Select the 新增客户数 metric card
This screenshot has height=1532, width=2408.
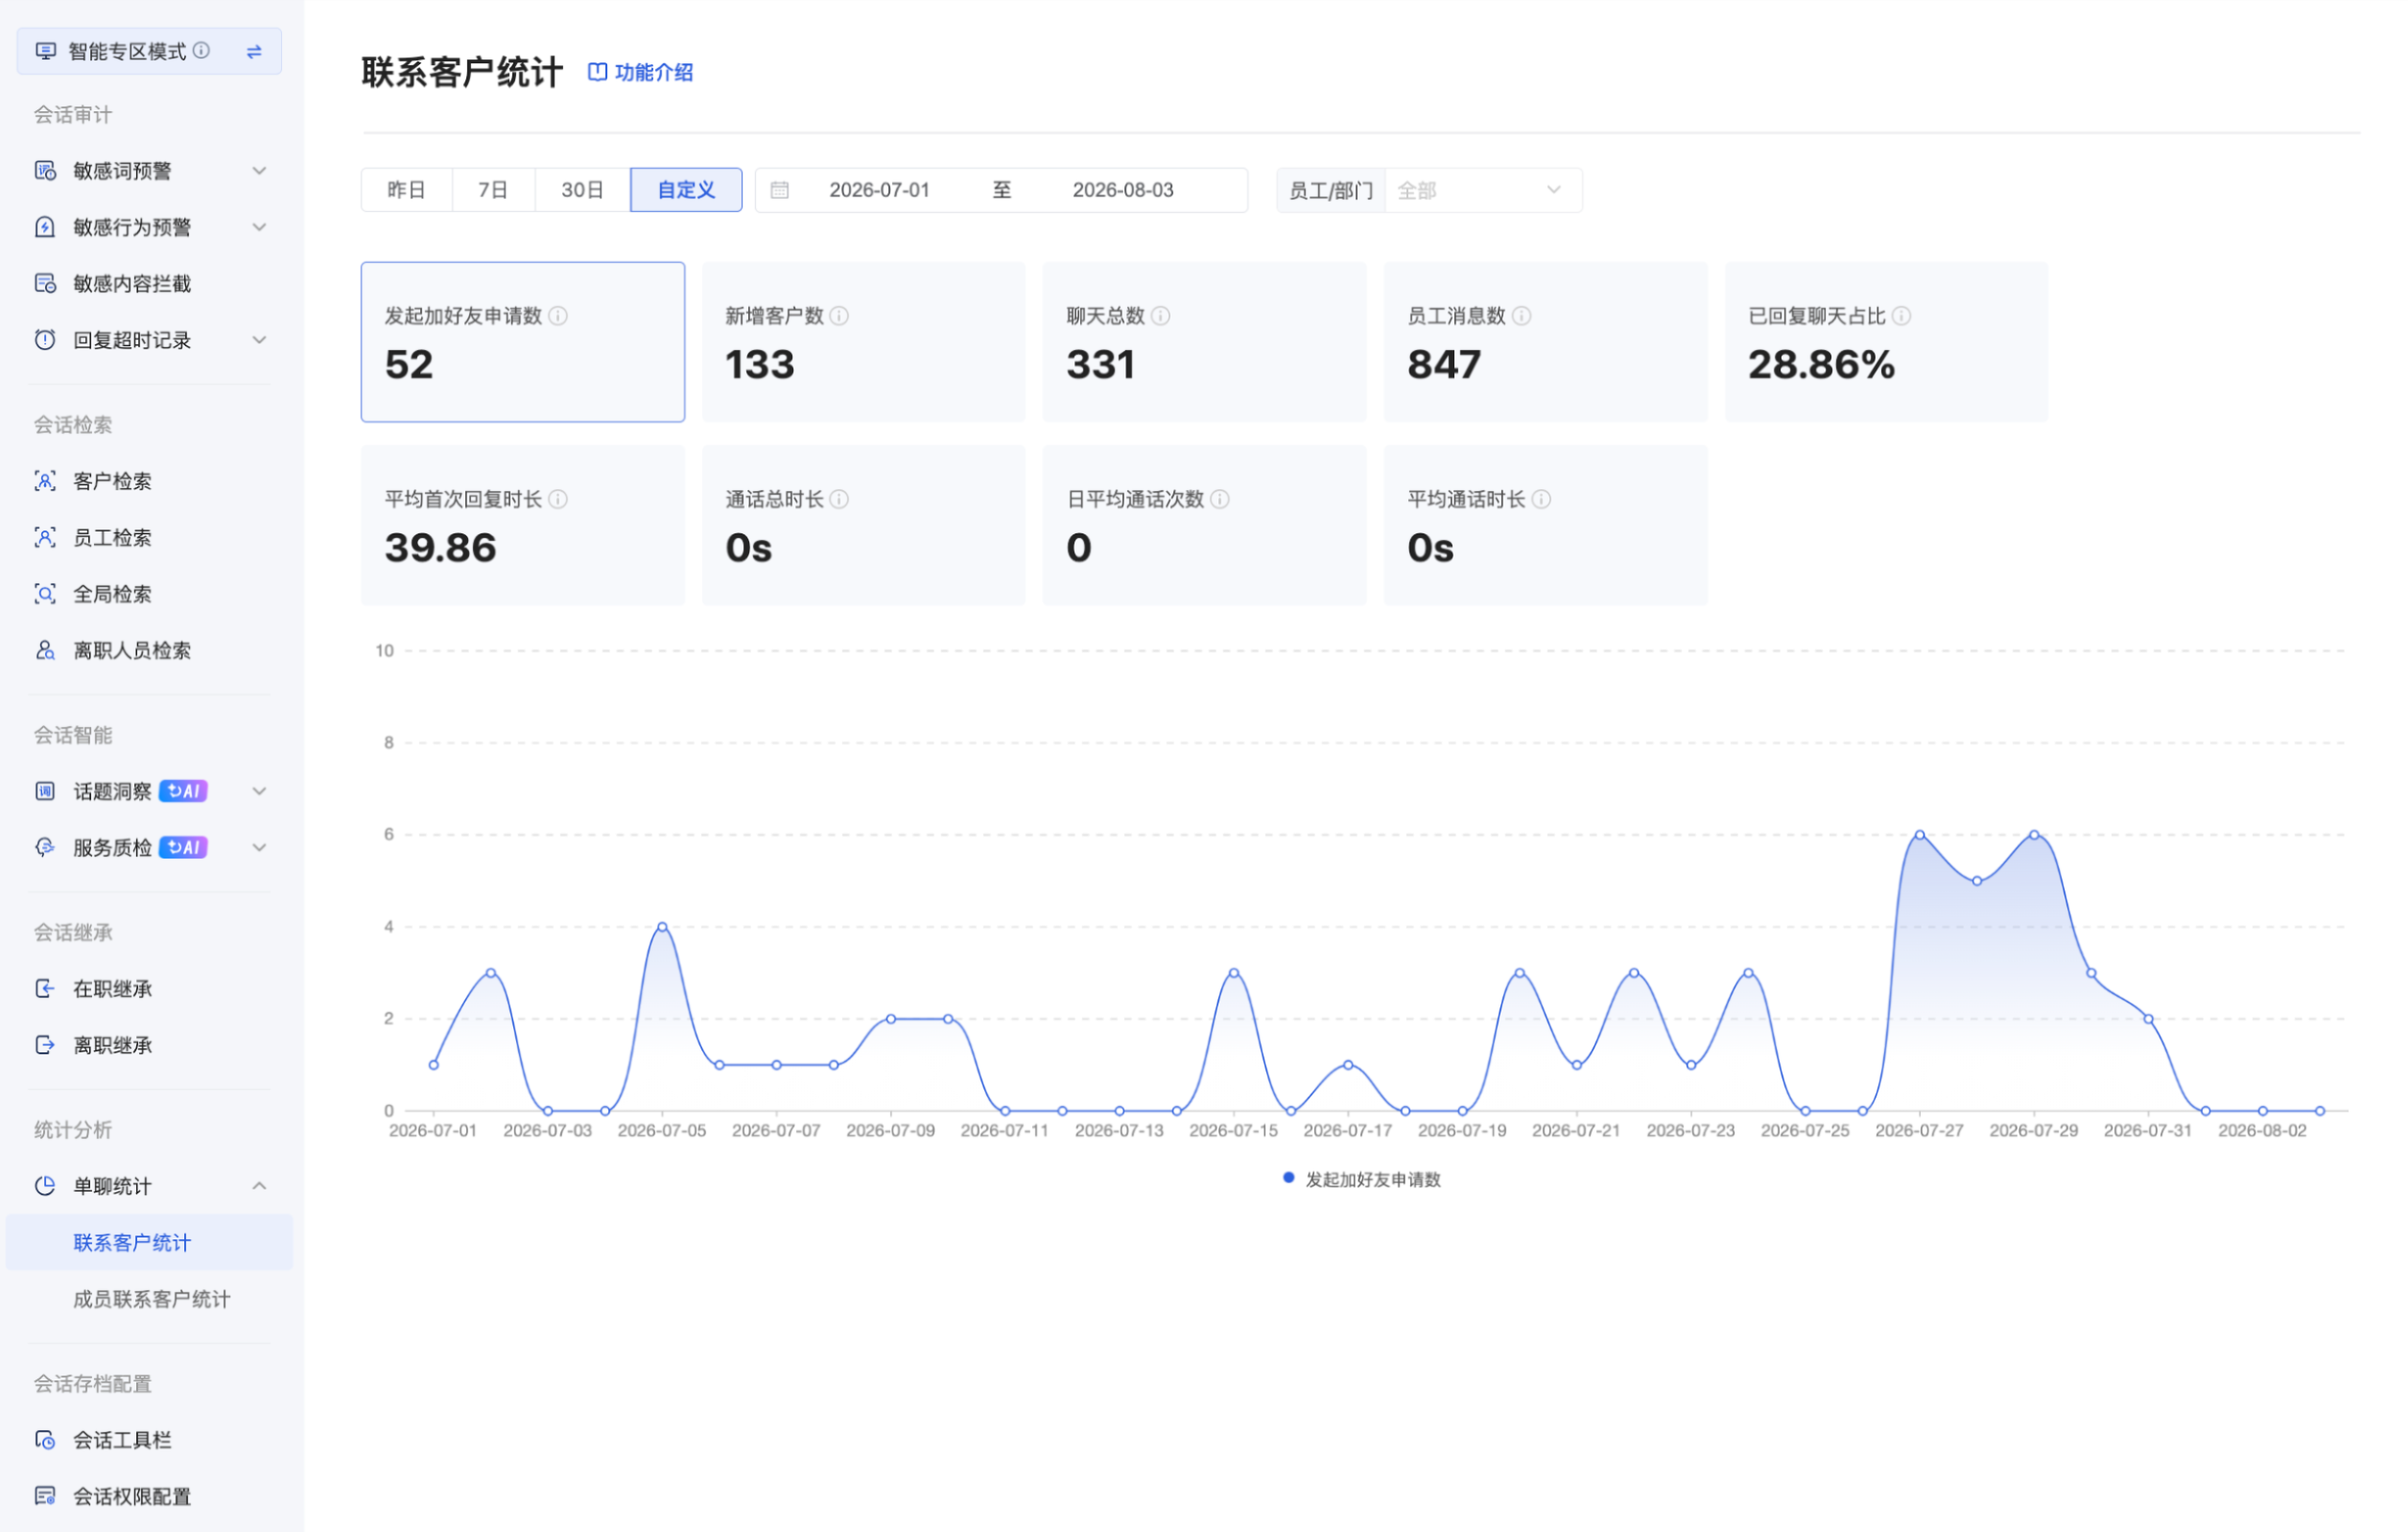864,342
